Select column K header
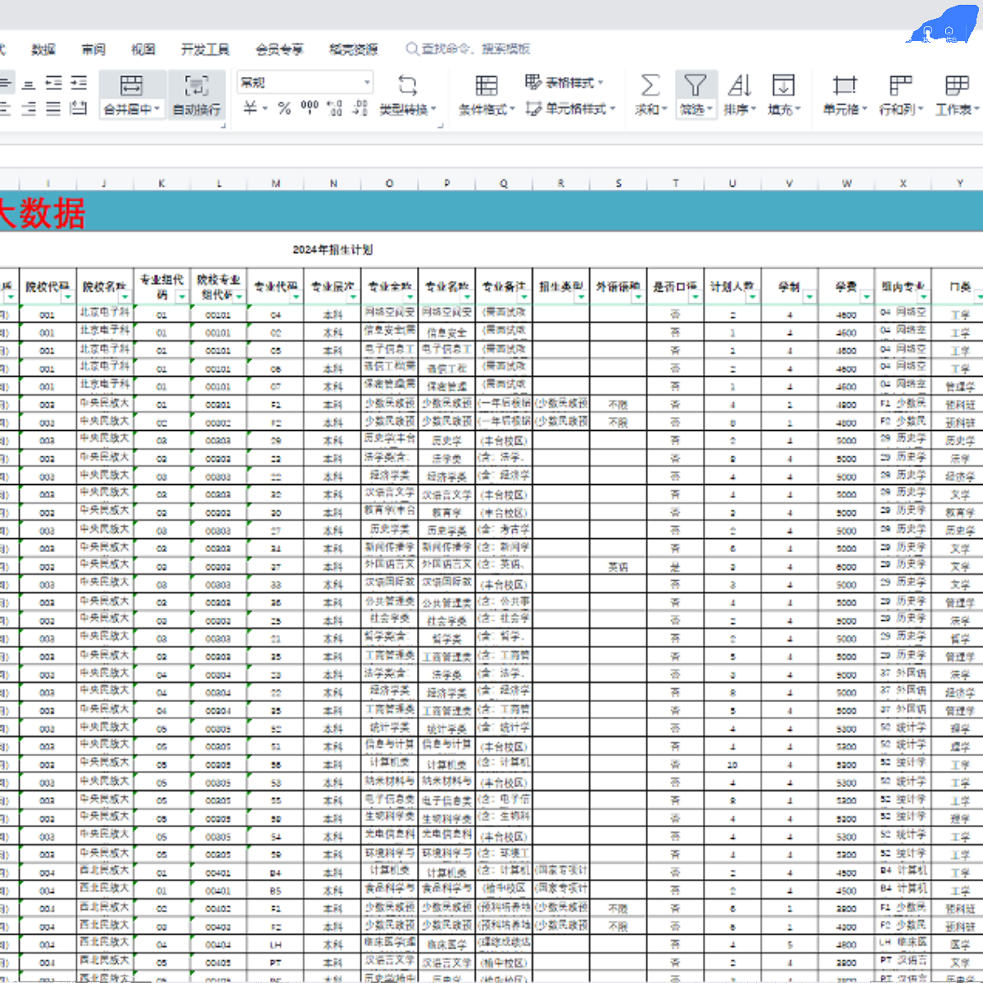This screenshot has height=983, width=983. pos(162,183)
